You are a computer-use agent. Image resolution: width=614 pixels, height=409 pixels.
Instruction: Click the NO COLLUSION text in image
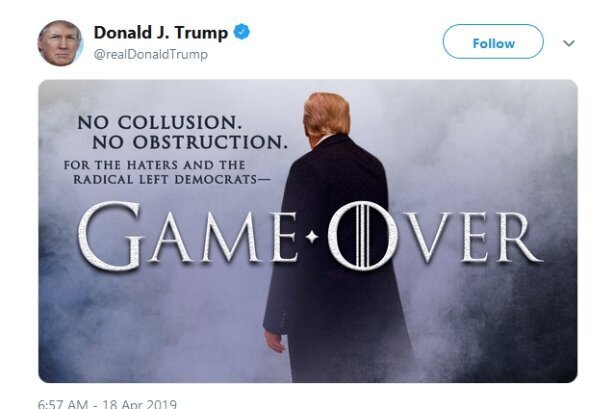[x=159, y=123]
